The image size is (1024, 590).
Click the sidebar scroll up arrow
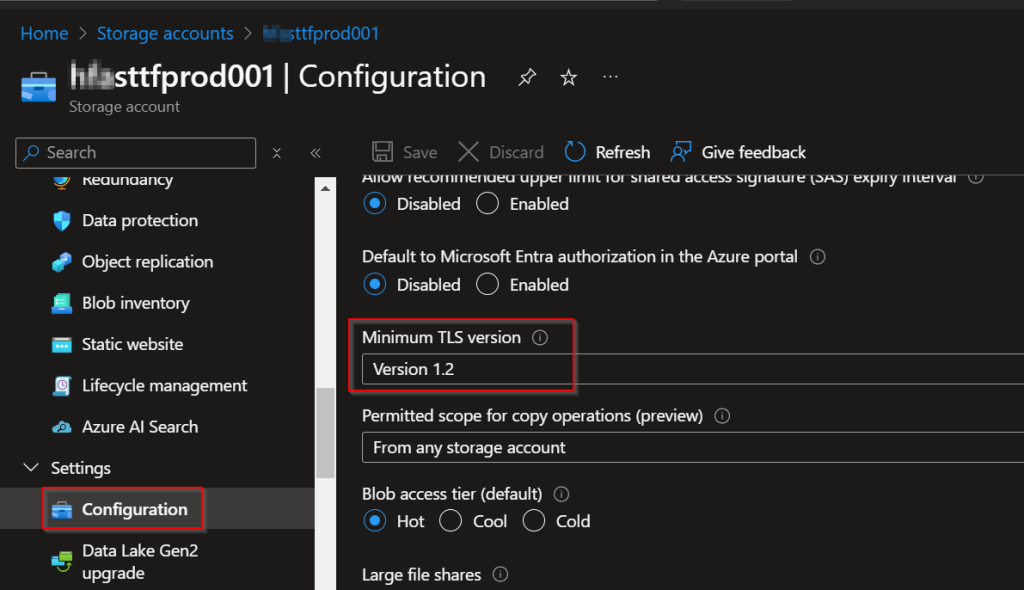coord(325,188)
